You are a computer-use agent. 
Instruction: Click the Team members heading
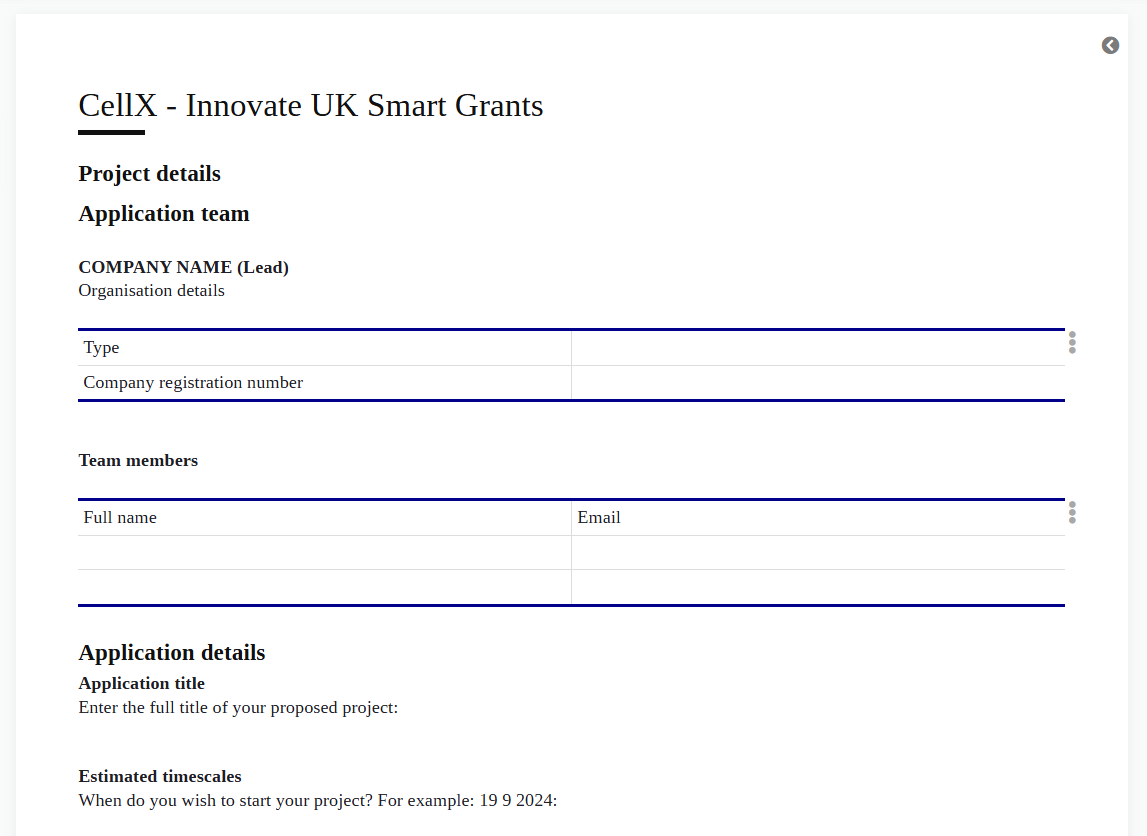(x=138, y=461)
